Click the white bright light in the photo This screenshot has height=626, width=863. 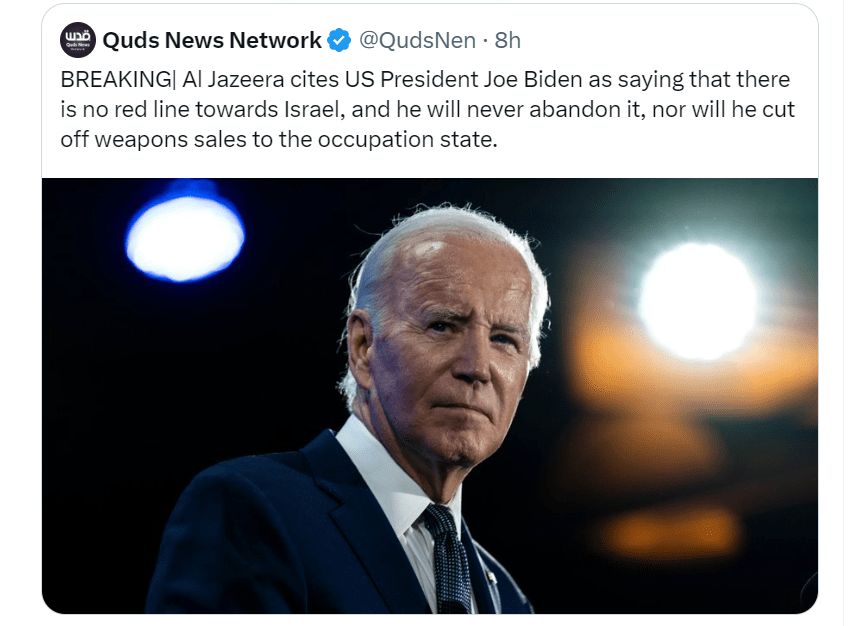point(698,301)
